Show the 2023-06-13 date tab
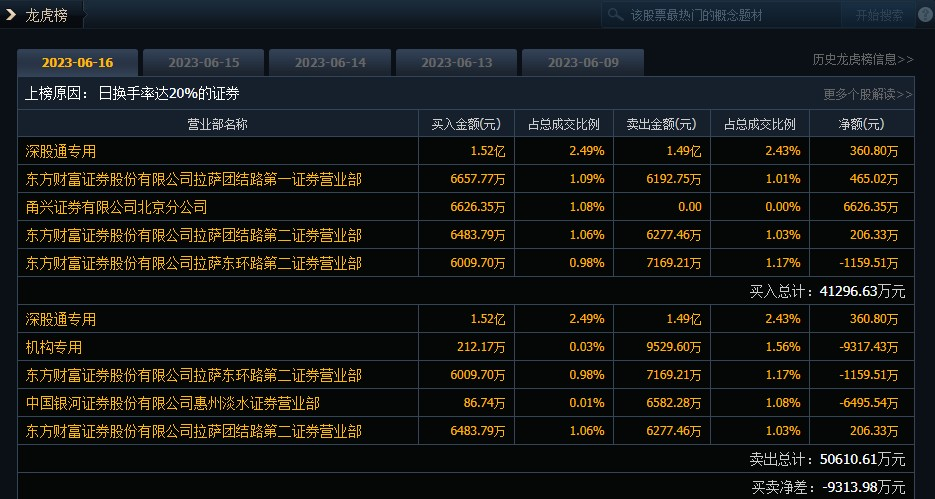Viewport: 935px width, 499px height. (x=456, y=62)
